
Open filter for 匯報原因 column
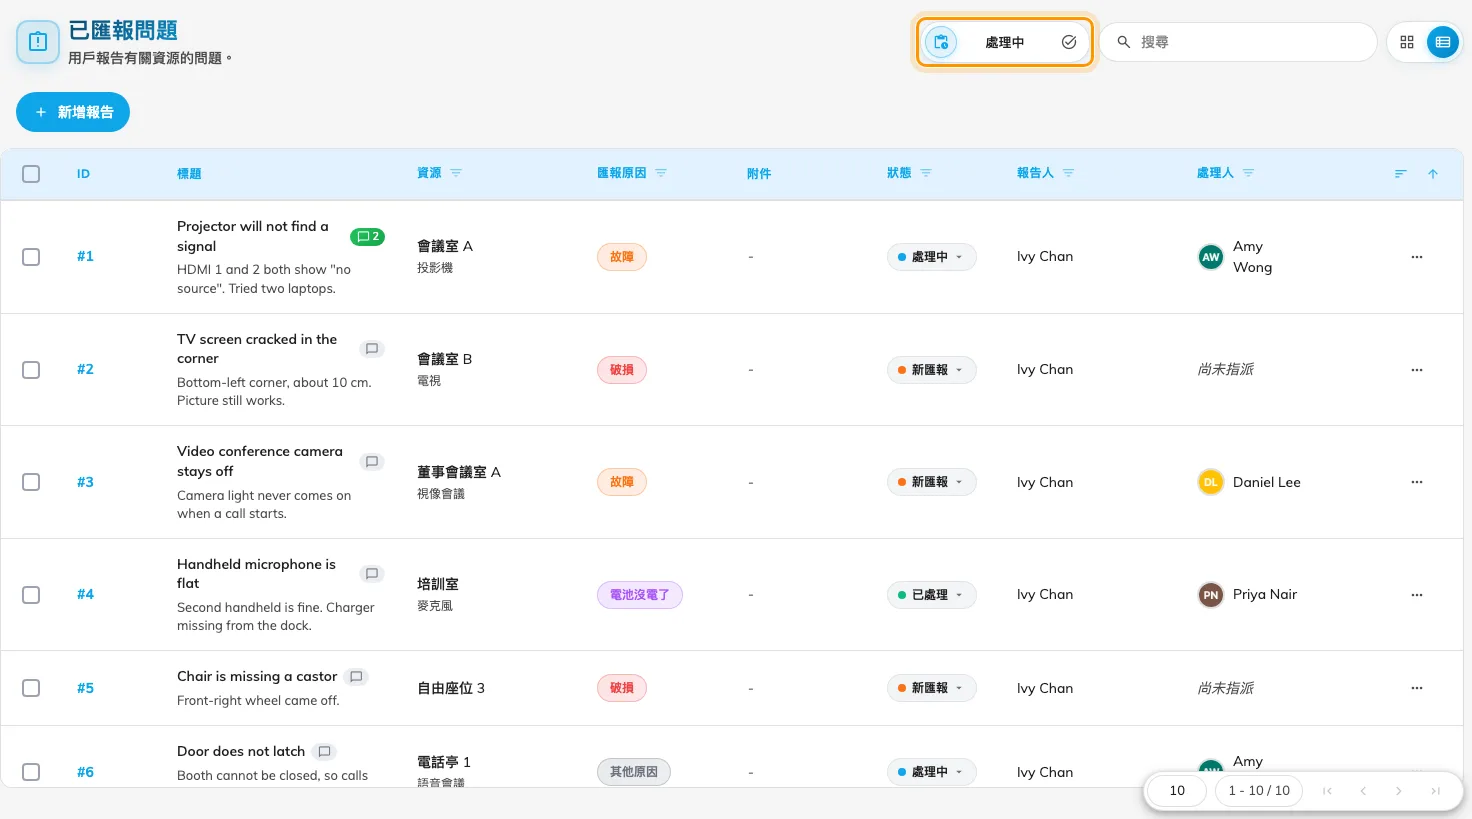tap(661, 173)
